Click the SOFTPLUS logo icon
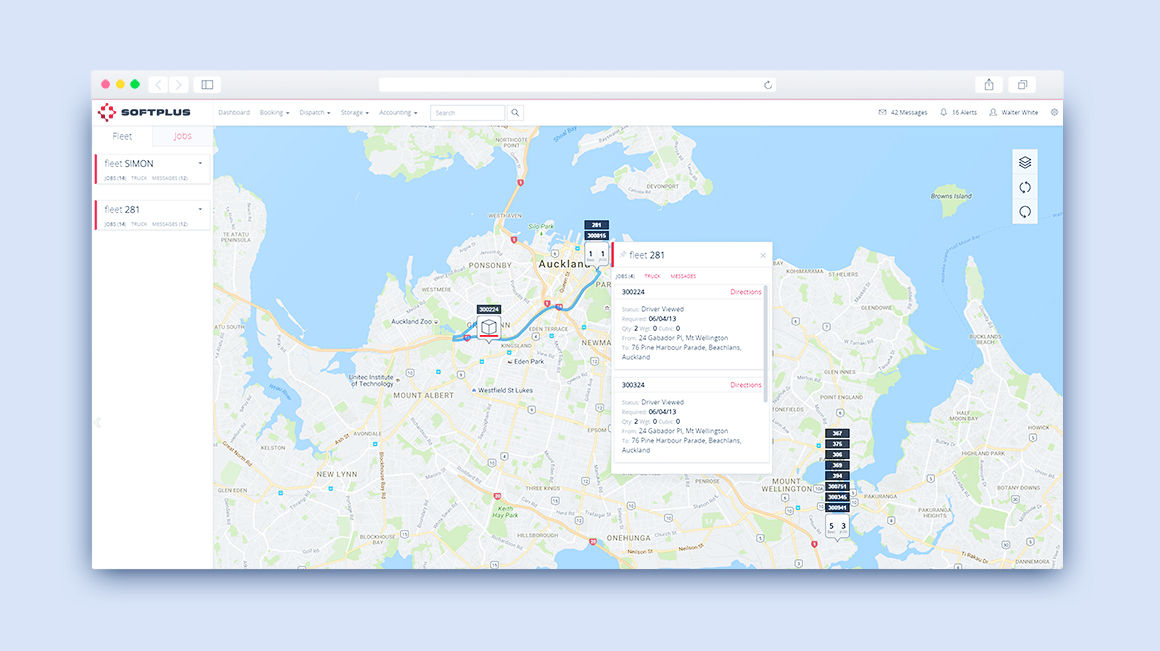This screenshot has height=651, width=1160. click(x=106, y=112)
